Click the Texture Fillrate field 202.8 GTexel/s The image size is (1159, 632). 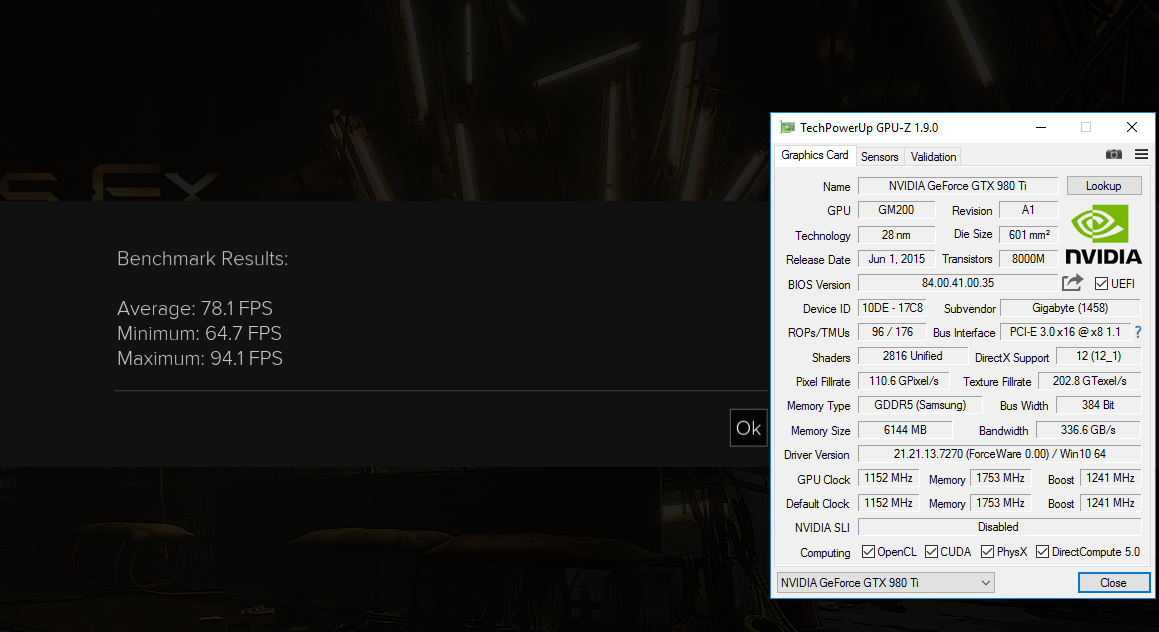click(x=1090, y=381)
